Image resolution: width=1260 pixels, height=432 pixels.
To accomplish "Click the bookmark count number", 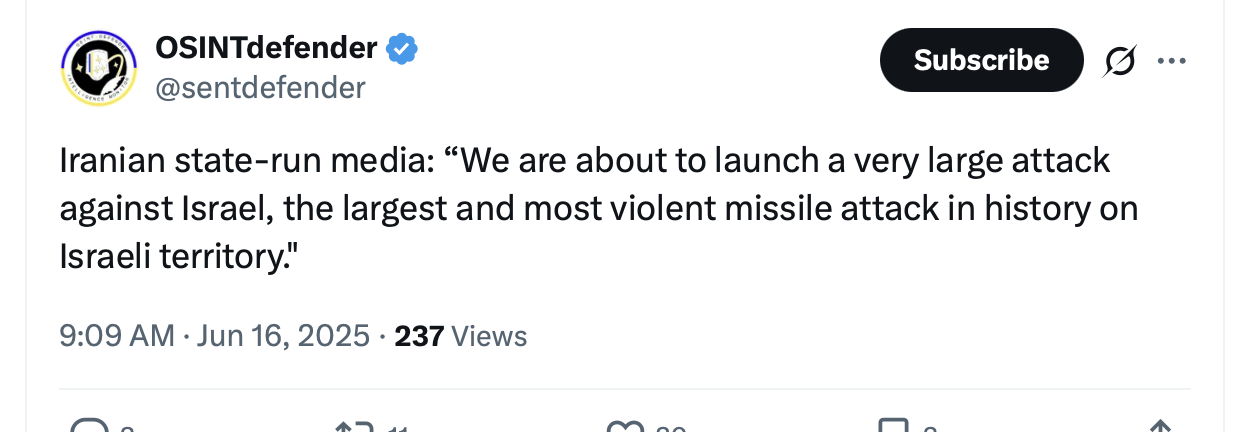I will click(x=929, y=429).
